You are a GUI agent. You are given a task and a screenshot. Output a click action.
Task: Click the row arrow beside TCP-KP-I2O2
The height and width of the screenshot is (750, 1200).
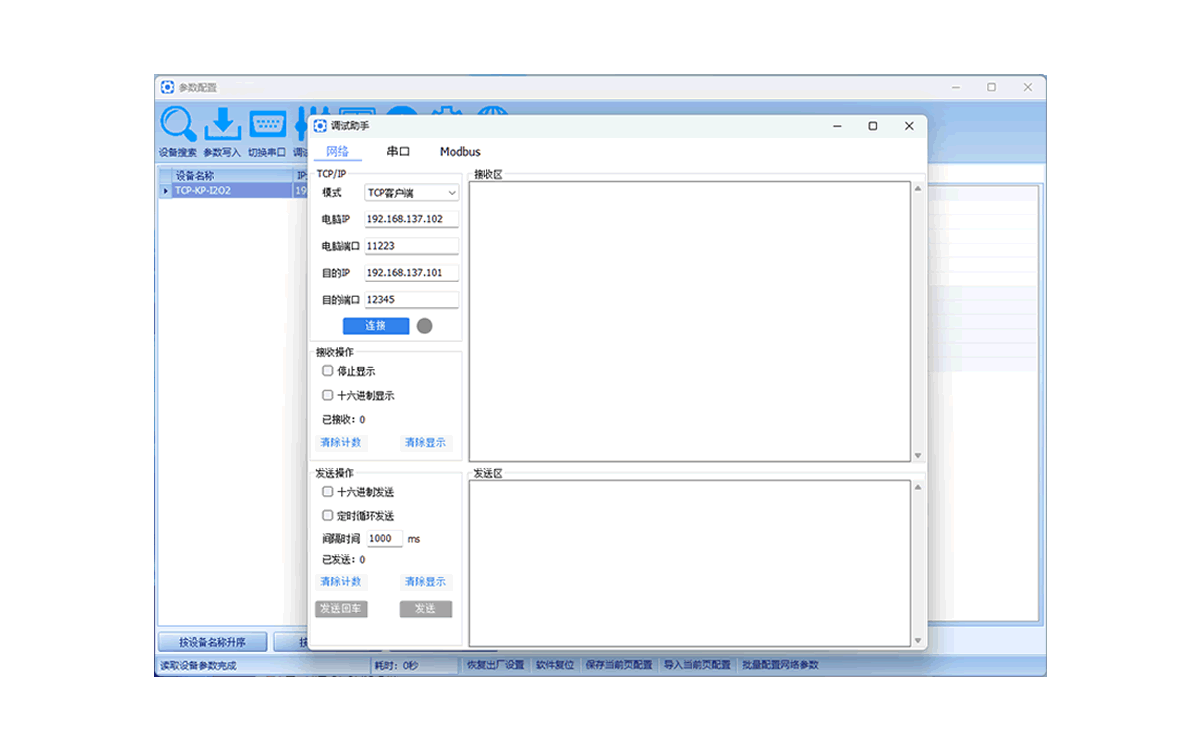click(166, 191)
